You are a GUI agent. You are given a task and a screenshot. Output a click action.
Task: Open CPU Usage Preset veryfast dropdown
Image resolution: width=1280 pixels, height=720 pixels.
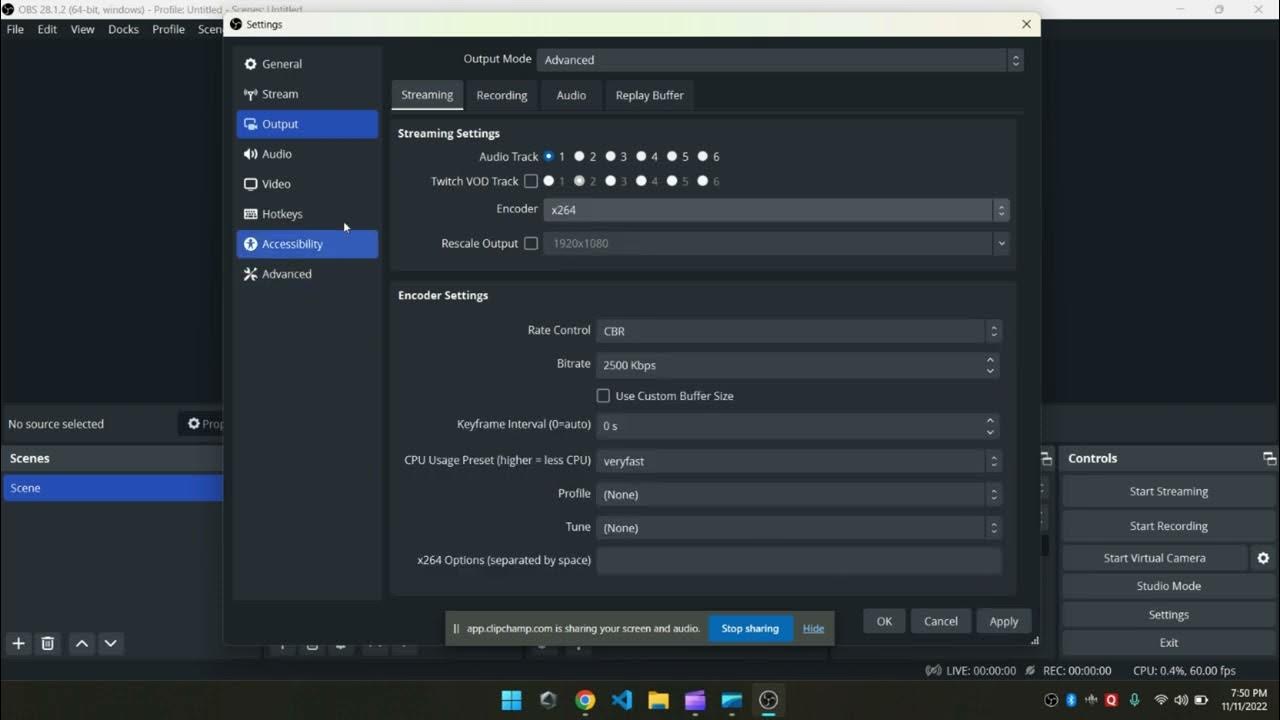(799, 461)
